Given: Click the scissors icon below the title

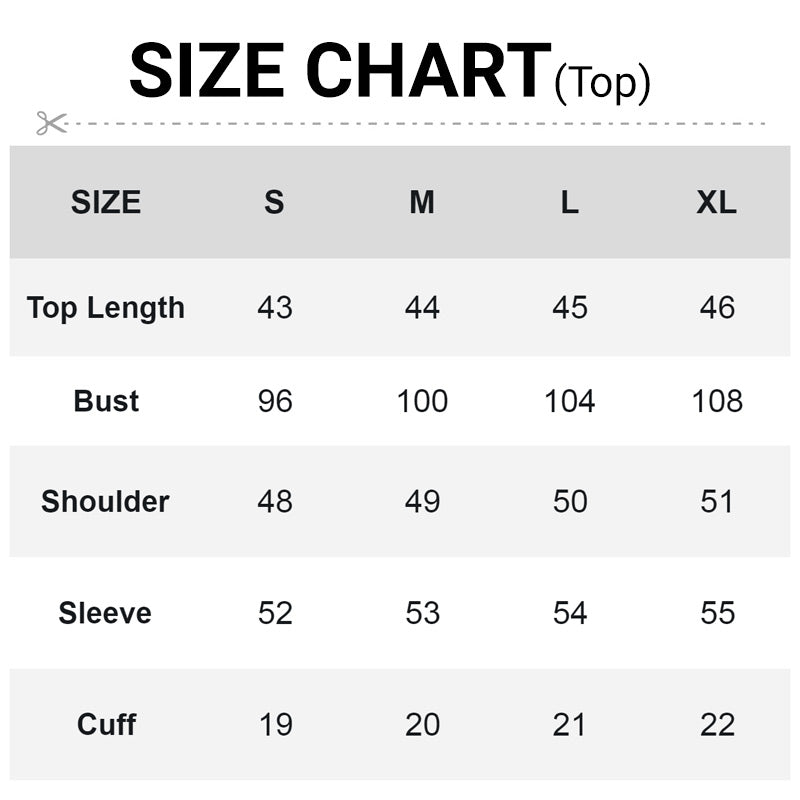Looking at the screenshot, I should [x=51, y=123].
